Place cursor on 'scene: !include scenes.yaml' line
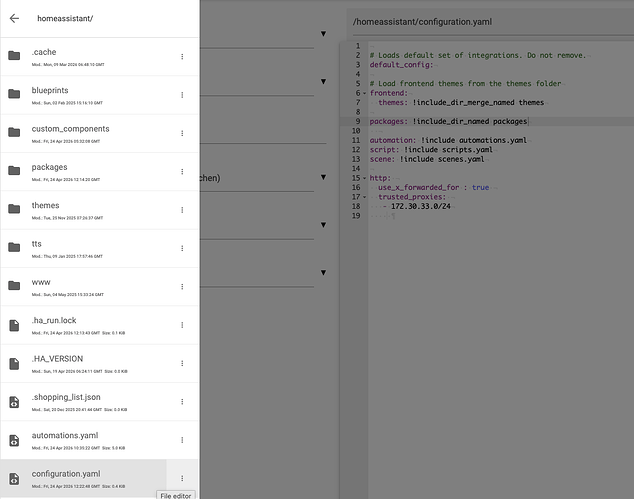The image size is (634, 499). [427, 159]
